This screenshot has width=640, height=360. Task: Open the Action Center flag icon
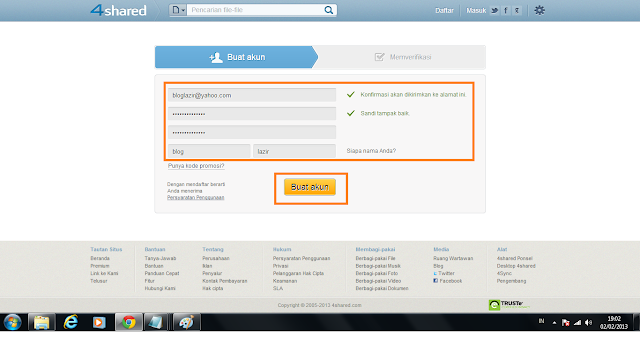click(x=565, y=322)
